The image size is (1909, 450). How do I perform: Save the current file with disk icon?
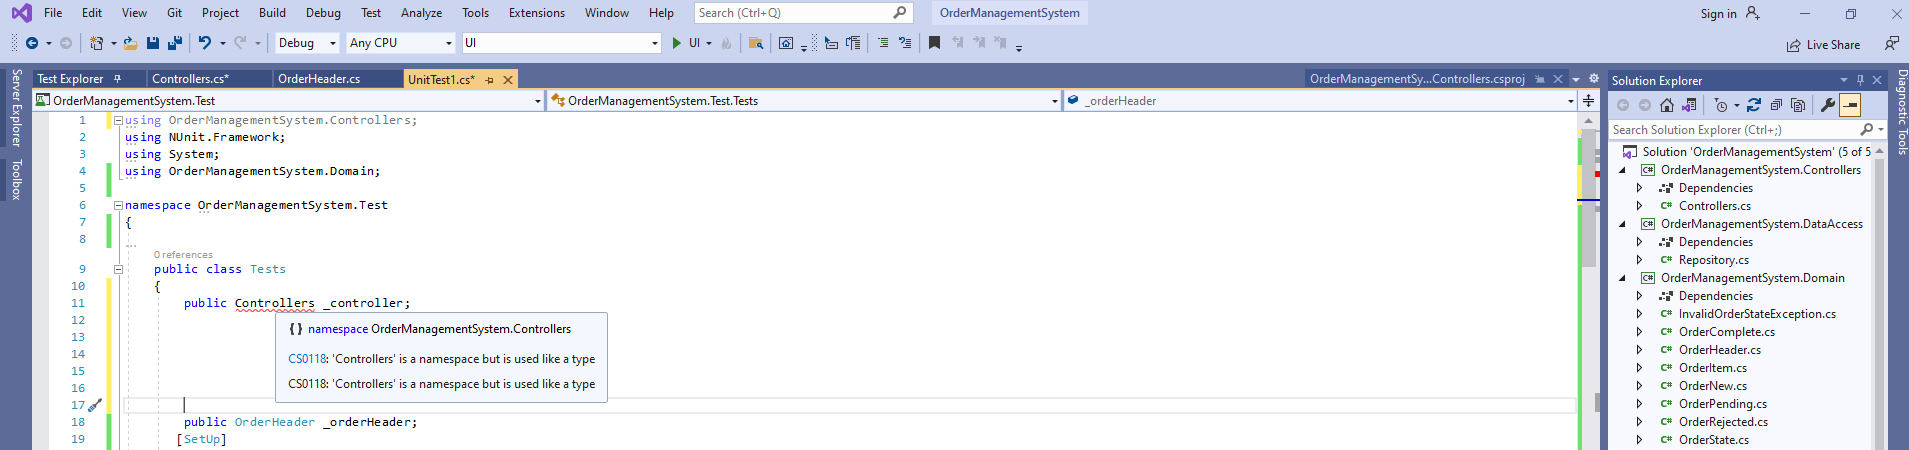tap(153, 43)
